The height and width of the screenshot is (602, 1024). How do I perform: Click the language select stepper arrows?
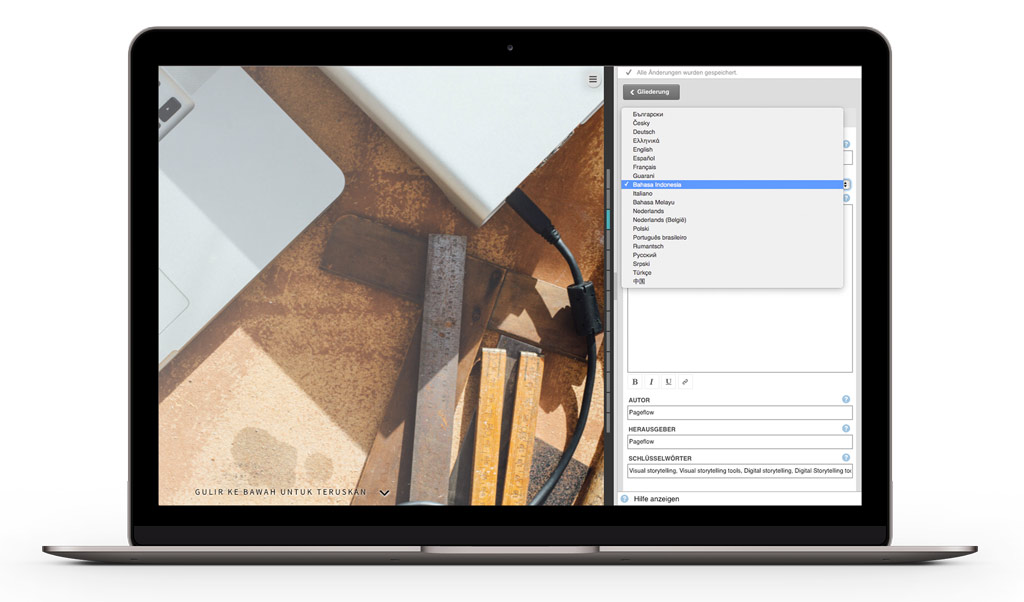(x=847, y=185)
